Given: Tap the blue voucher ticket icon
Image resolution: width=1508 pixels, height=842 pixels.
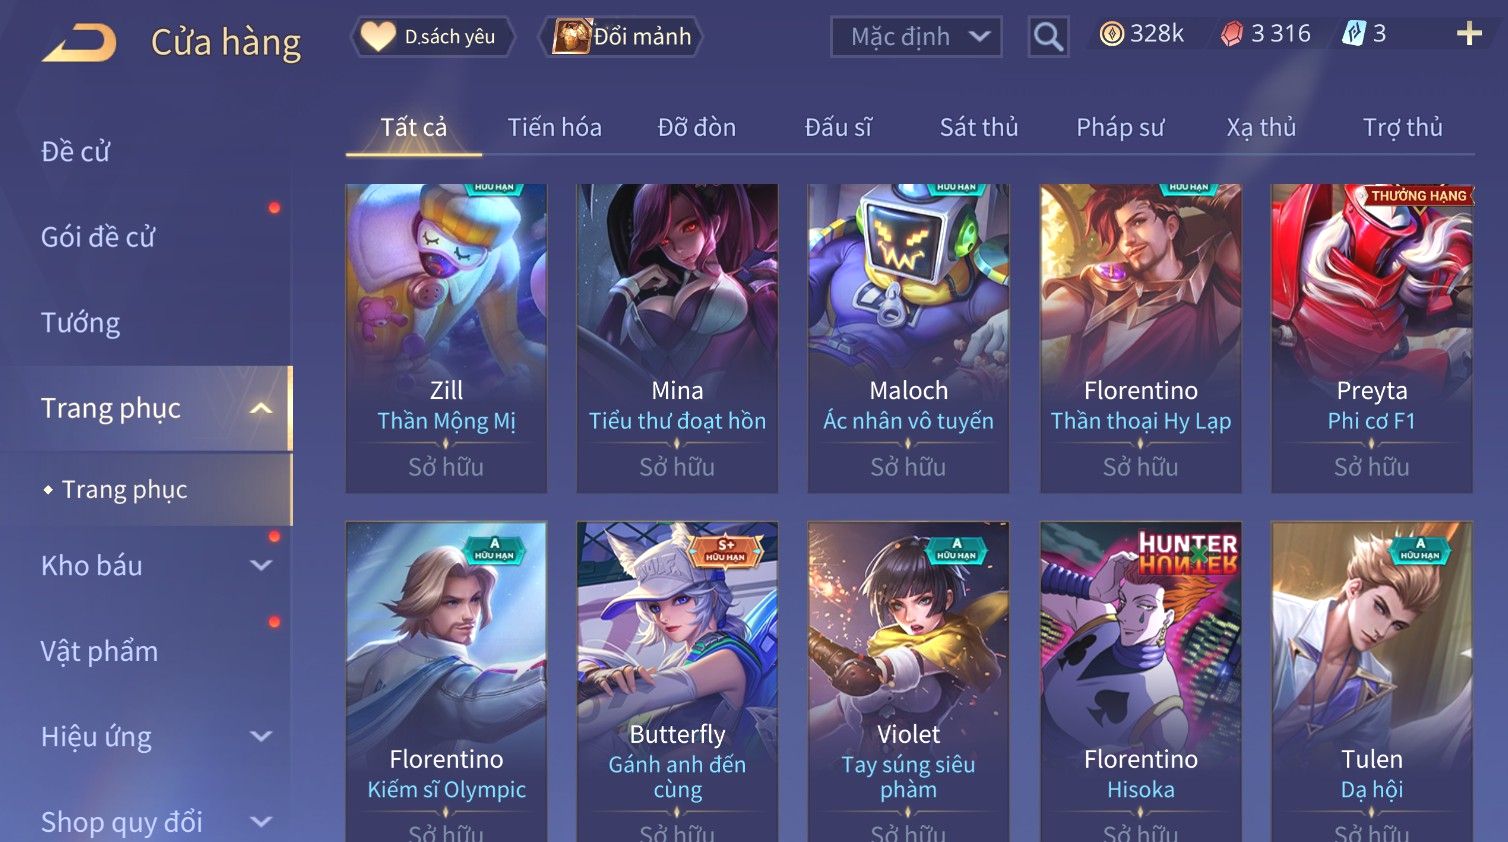Looking at the screenshot, I should point(1353,34).
